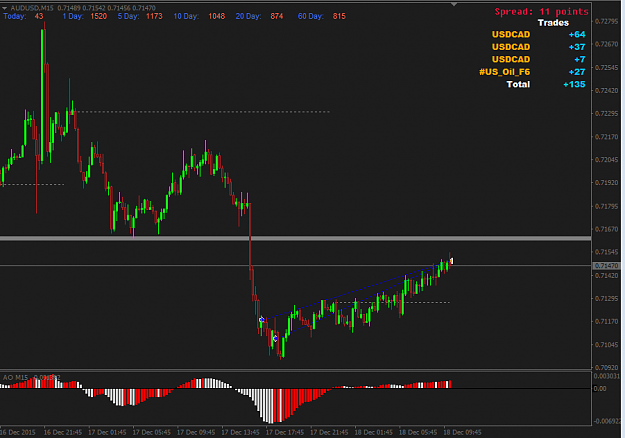Select the '20 Day:' range label
The height and width of the screenshot is (438, 625).
click(248, 16)
